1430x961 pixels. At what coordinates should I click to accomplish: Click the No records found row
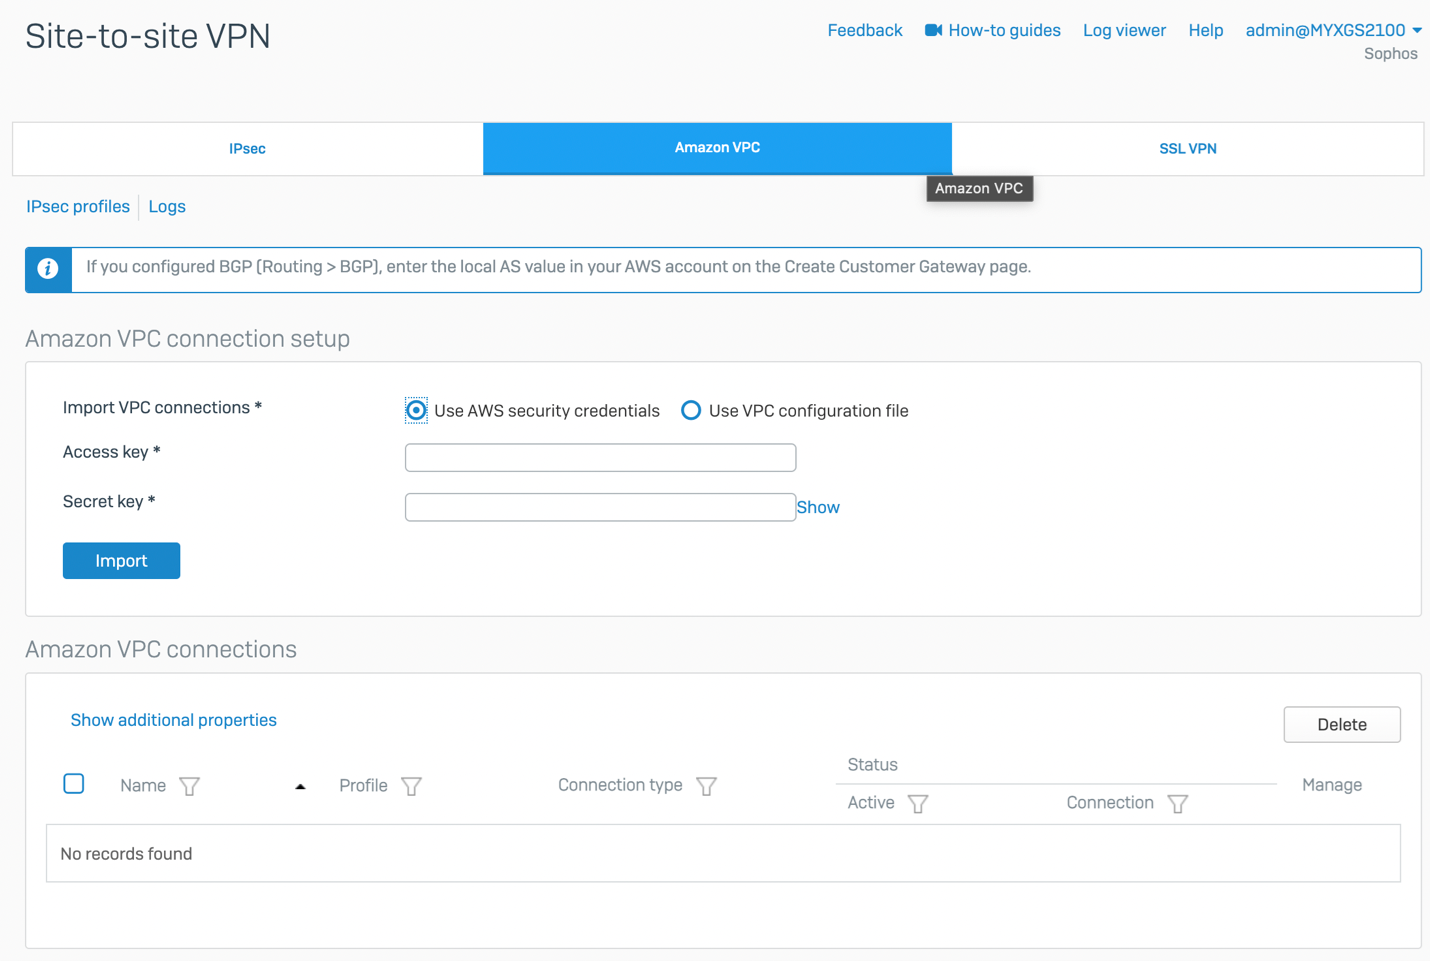click(x=723, y=854)
